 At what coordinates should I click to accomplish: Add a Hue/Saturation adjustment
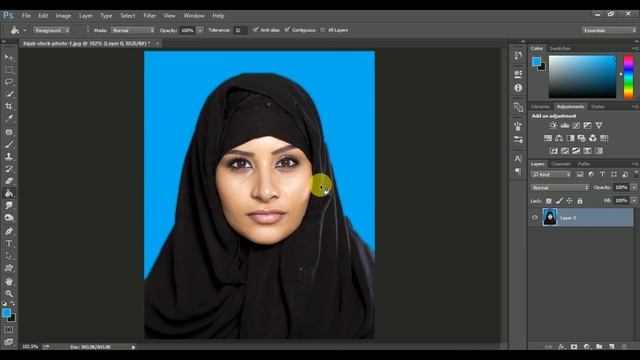point(548,138)
